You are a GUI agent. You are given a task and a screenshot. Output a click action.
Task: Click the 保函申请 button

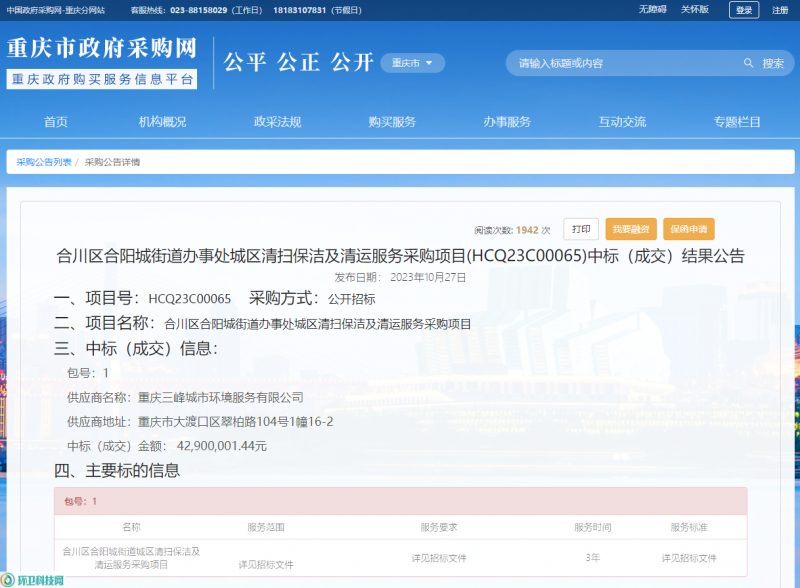[688, 229]
